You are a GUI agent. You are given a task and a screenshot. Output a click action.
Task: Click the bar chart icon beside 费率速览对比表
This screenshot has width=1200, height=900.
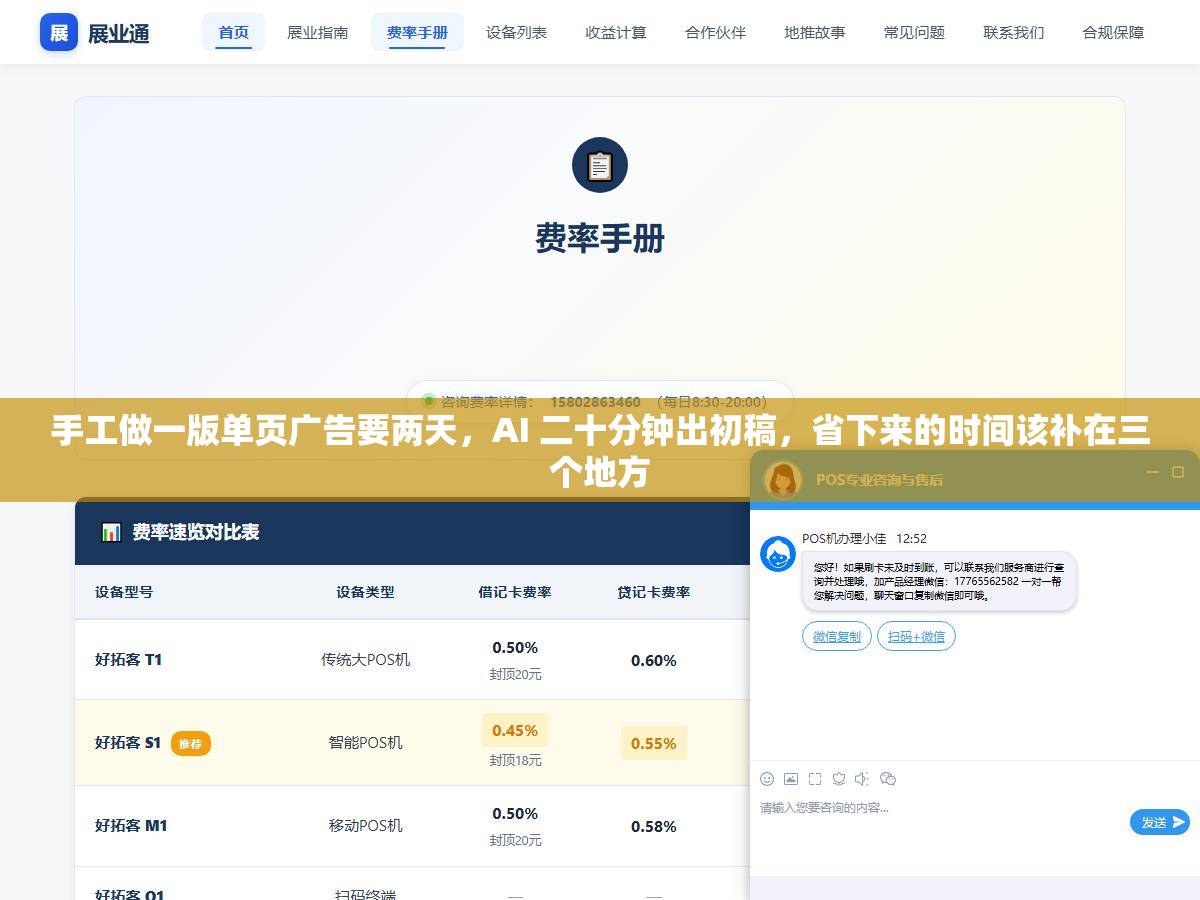click(111, 532)
